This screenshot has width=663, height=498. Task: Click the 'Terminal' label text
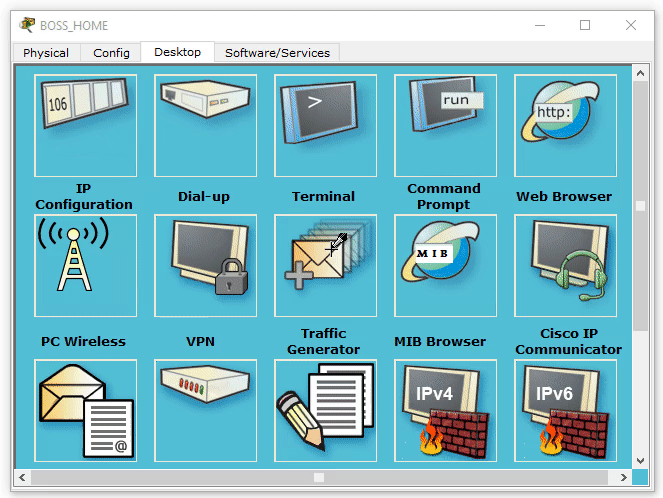pyautogui.click(x=323, y=197)
